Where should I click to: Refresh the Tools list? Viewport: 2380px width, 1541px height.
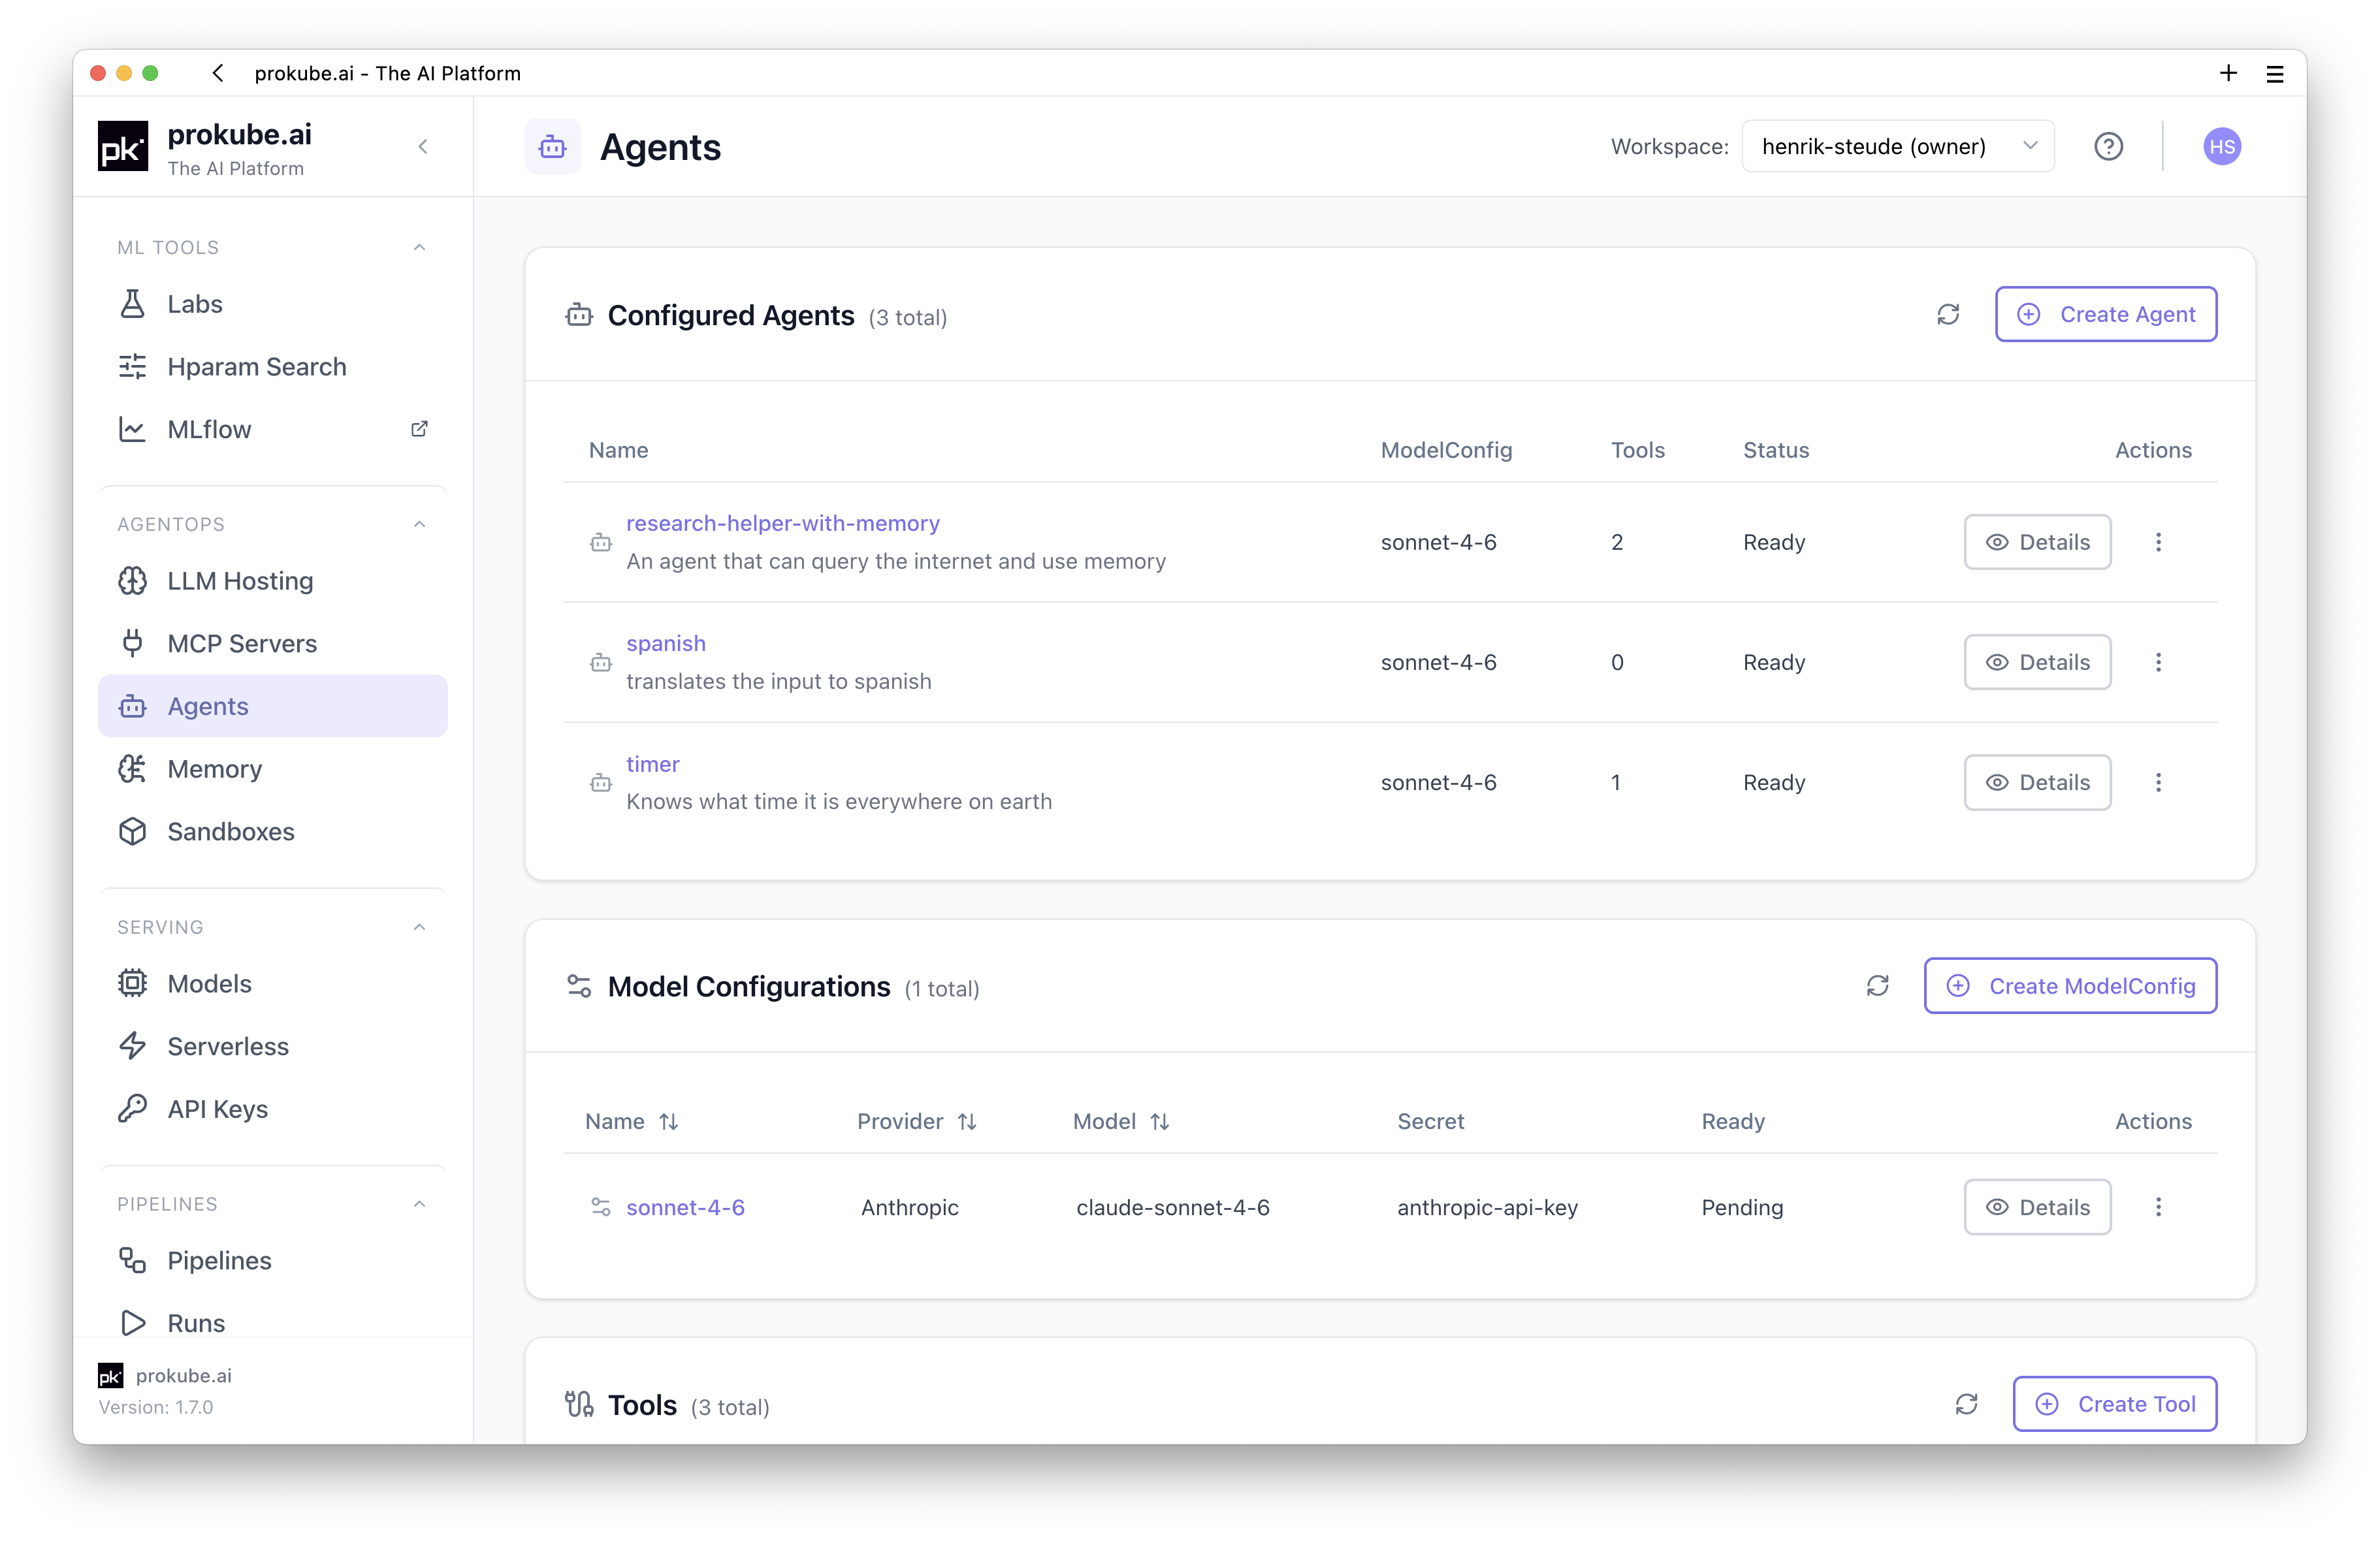point(1966,1404)
